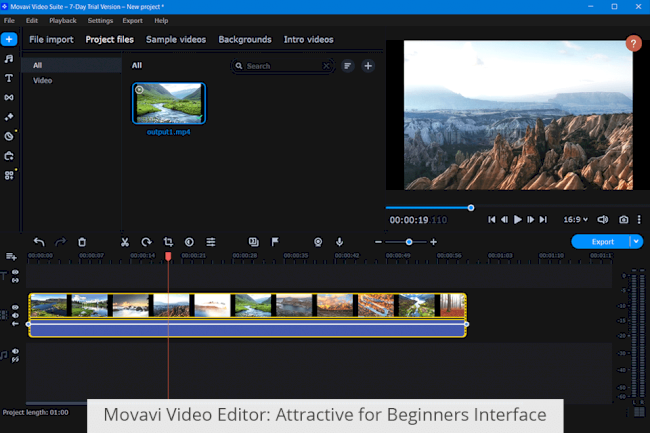This screenshot has width=650, height=433.
Task: Mute preview volume speaker
Action: 603,220
